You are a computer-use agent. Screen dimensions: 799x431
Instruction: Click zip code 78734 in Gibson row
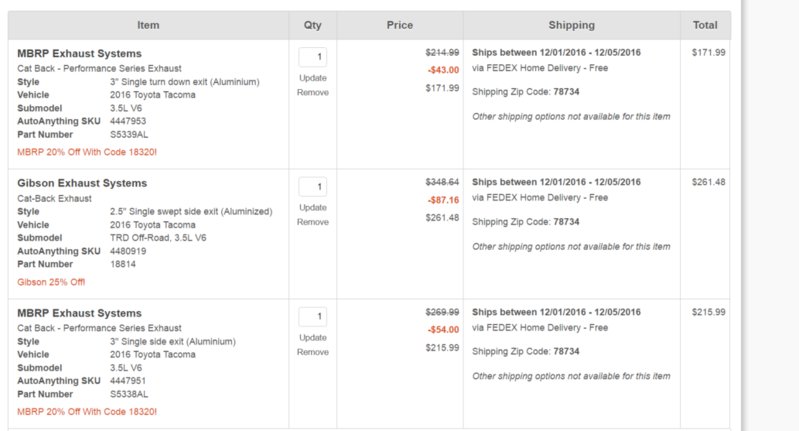click(x=566, y=222)
